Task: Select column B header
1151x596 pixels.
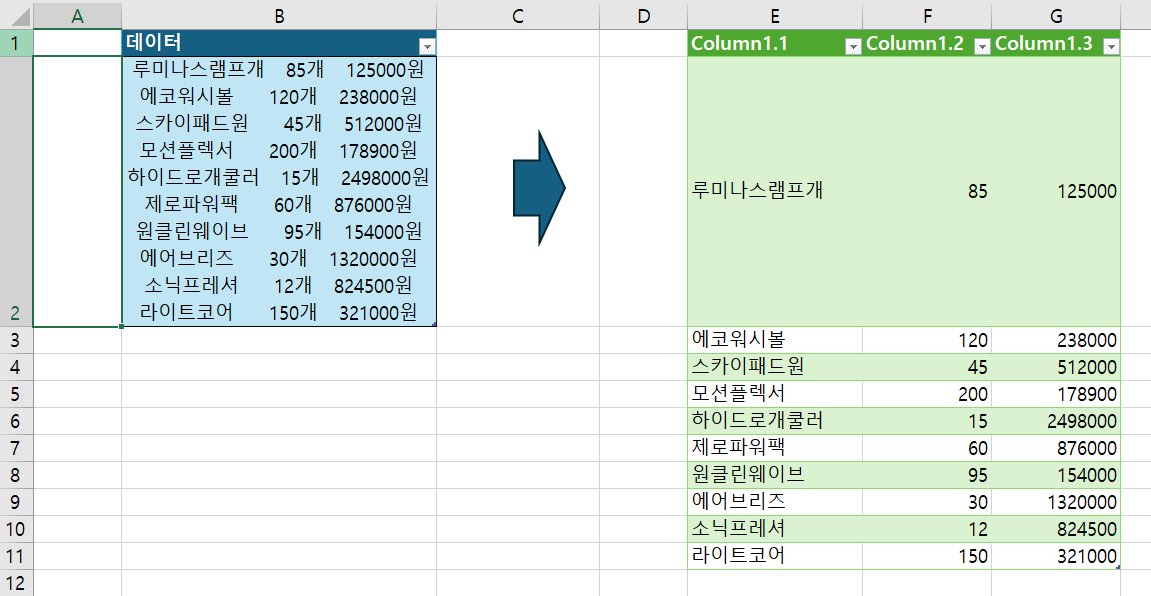Action: tap(279, 15)
